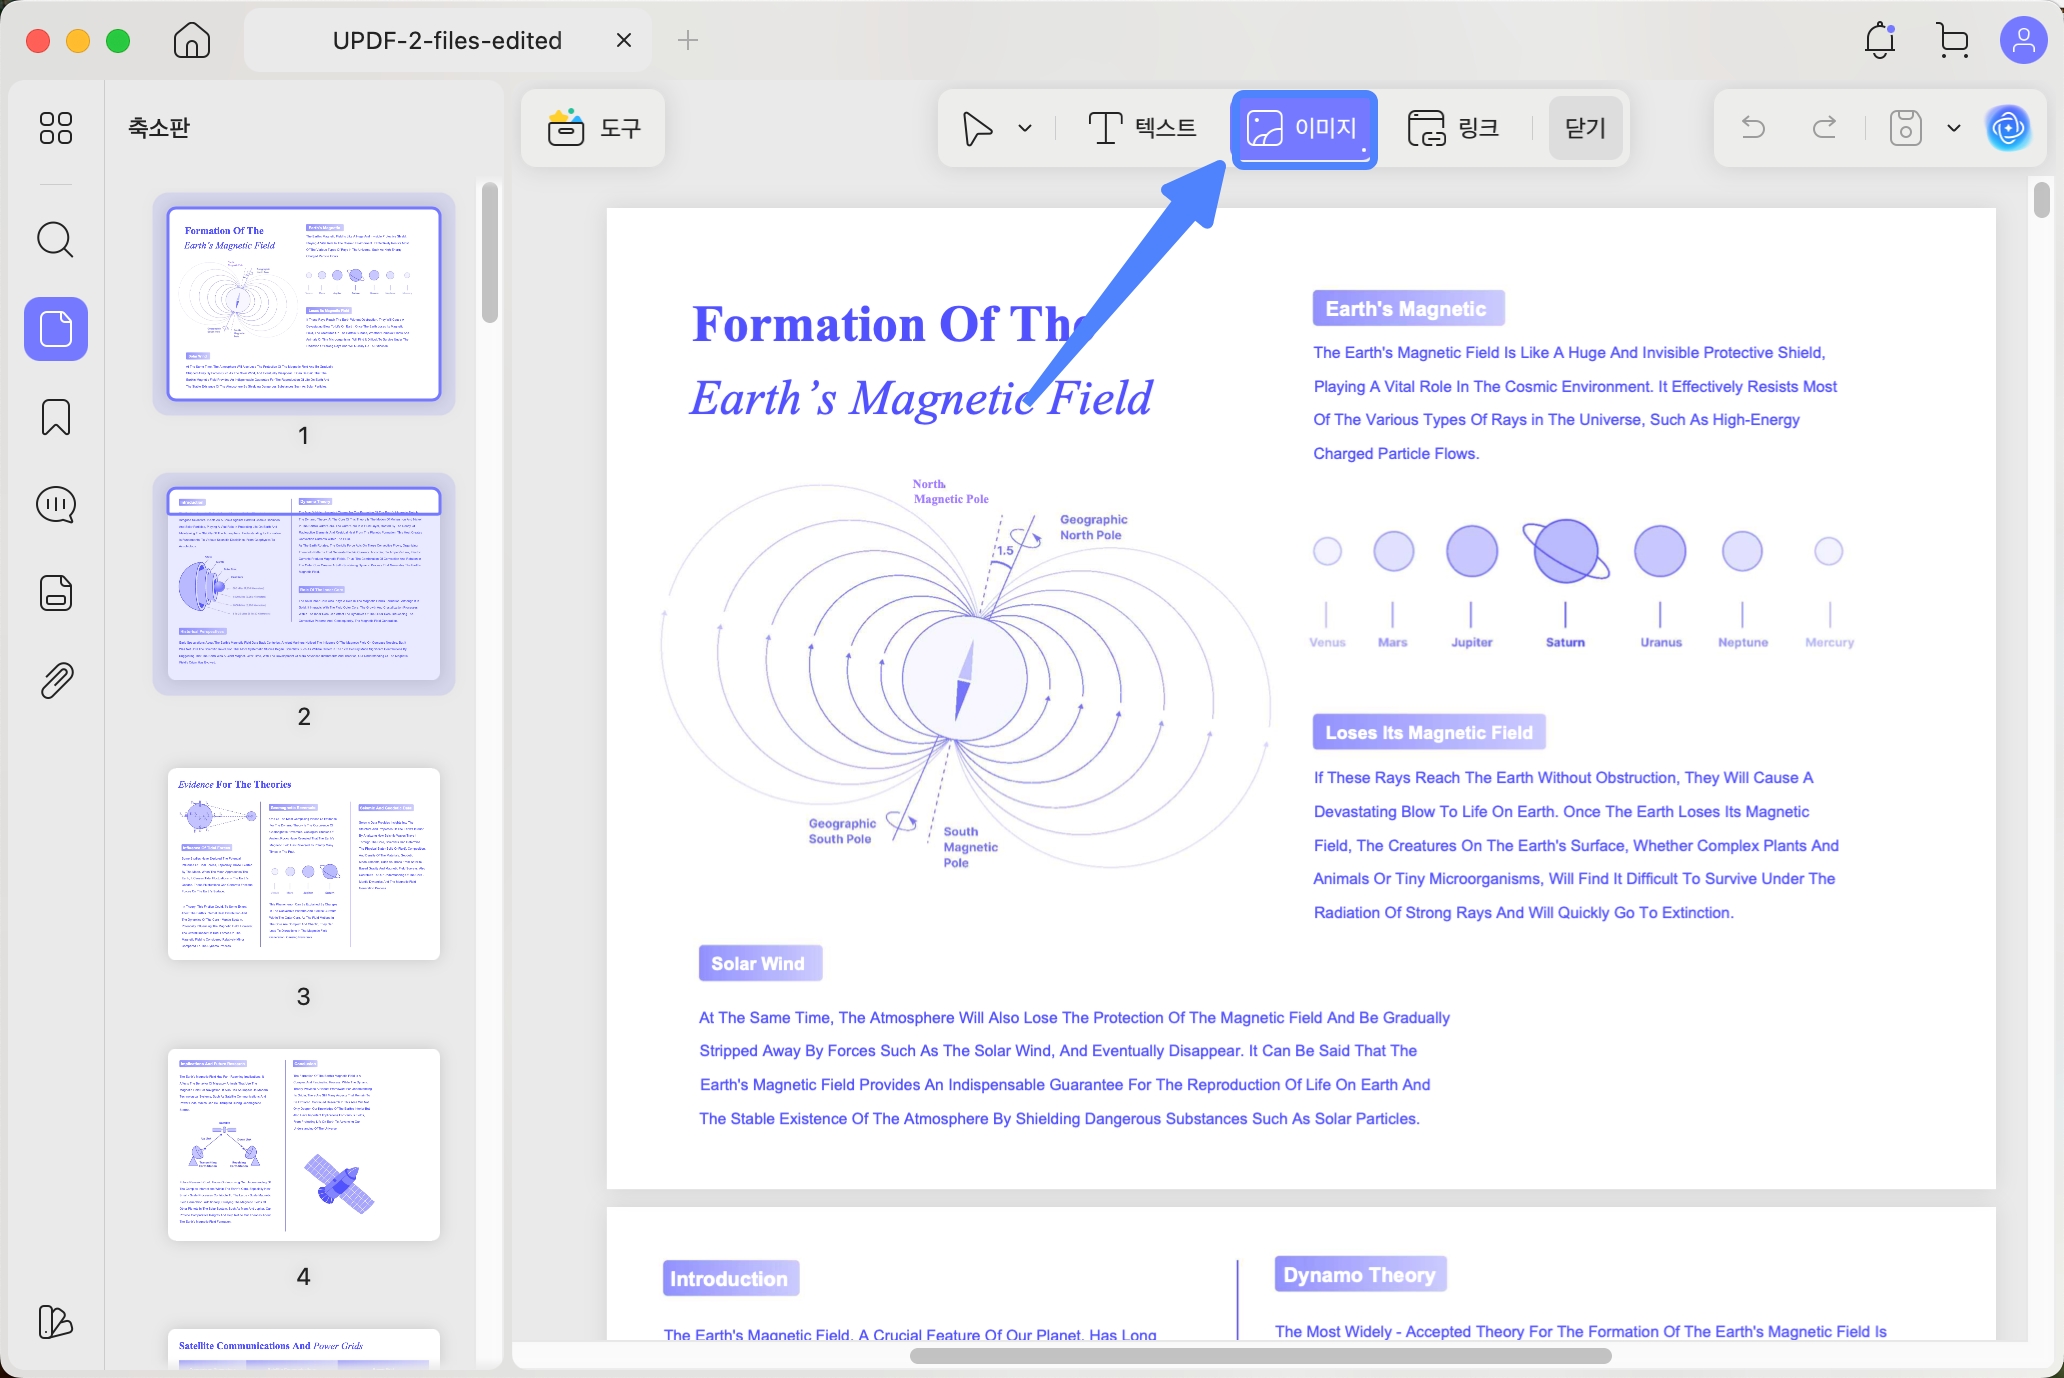Click the redo arrow
The width and height of the screenshot is (2064, 1378).
click(1825, 128)
